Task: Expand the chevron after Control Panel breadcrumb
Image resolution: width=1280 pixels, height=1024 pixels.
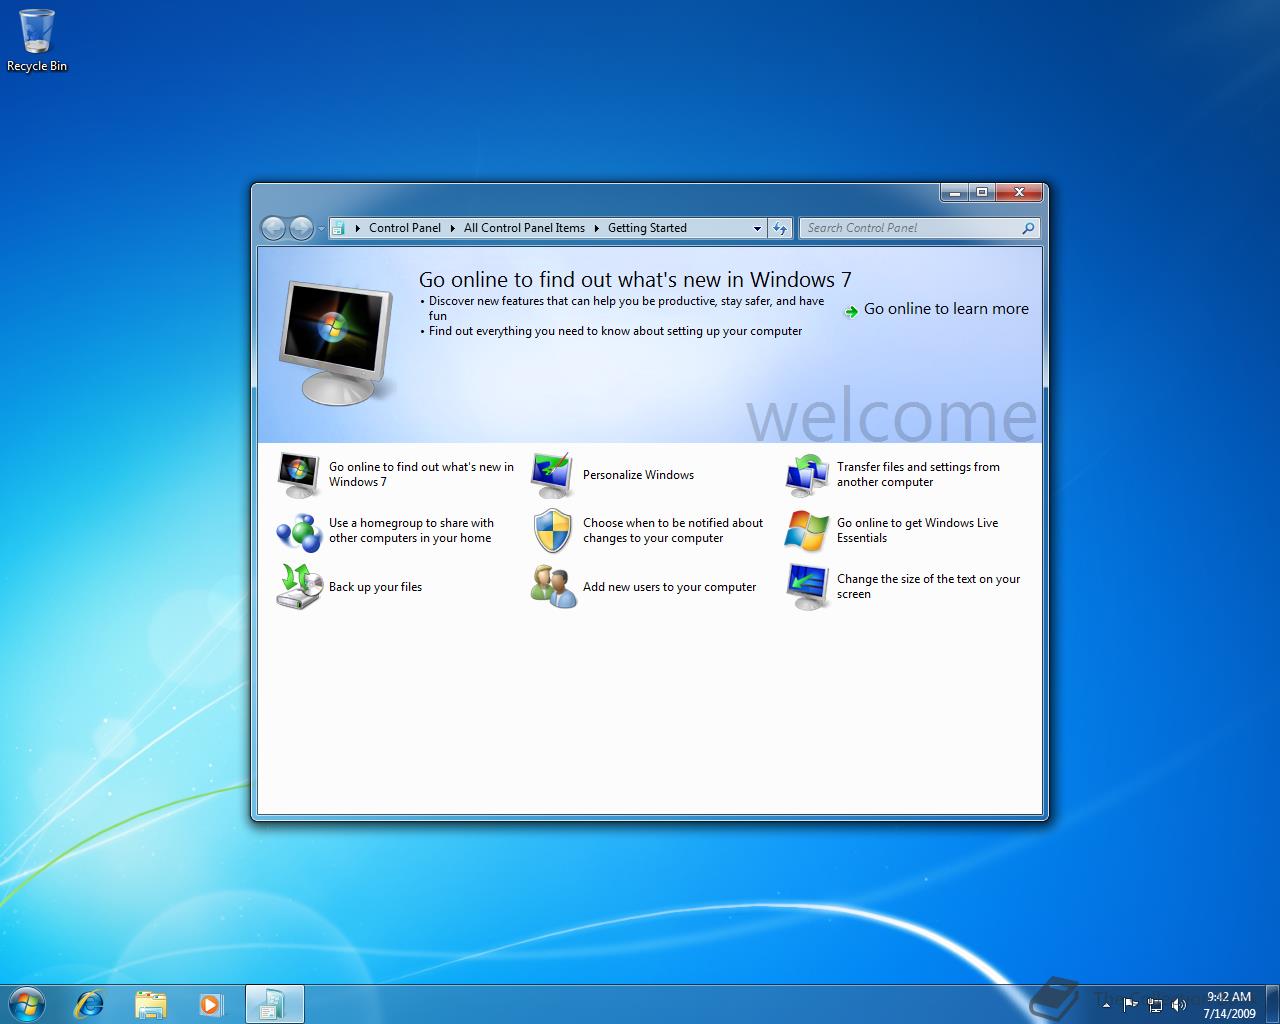Action: [452, 228]
